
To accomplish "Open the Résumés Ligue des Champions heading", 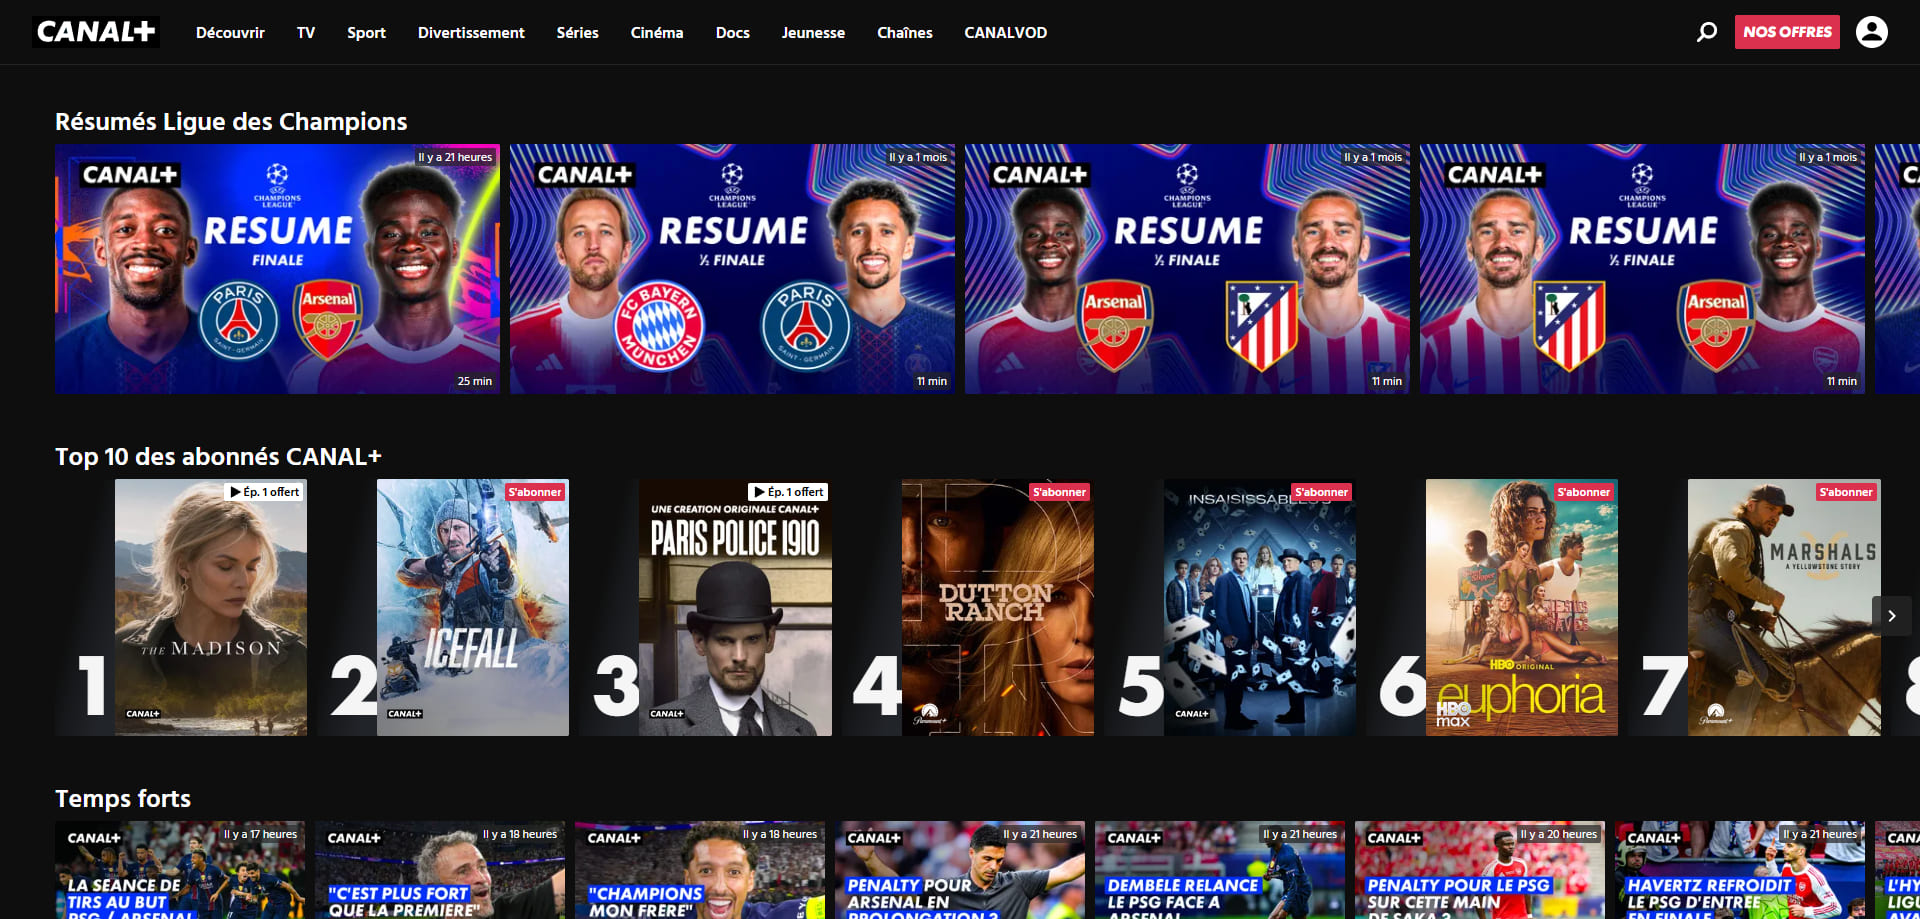I will [231, 122].
